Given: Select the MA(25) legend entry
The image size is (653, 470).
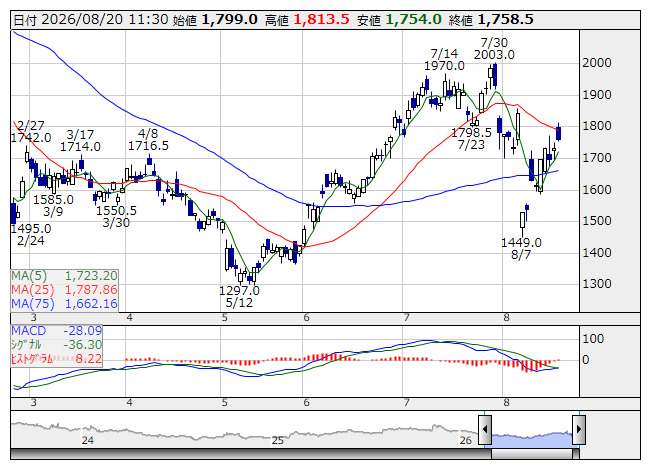Looking at the screenshot, I should click(x=65, y=290).
